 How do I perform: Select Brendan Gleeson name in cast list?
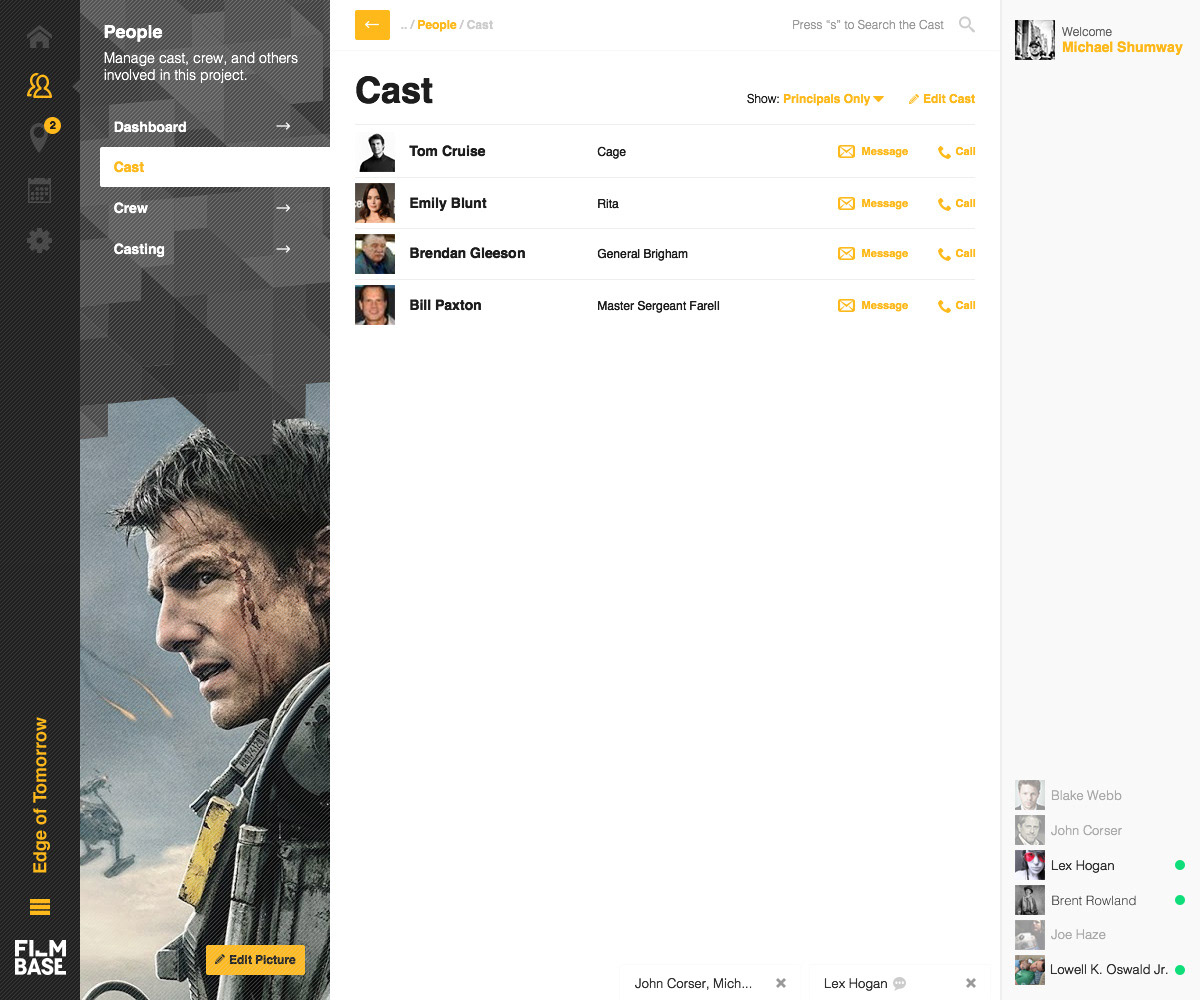pos(467,253)
